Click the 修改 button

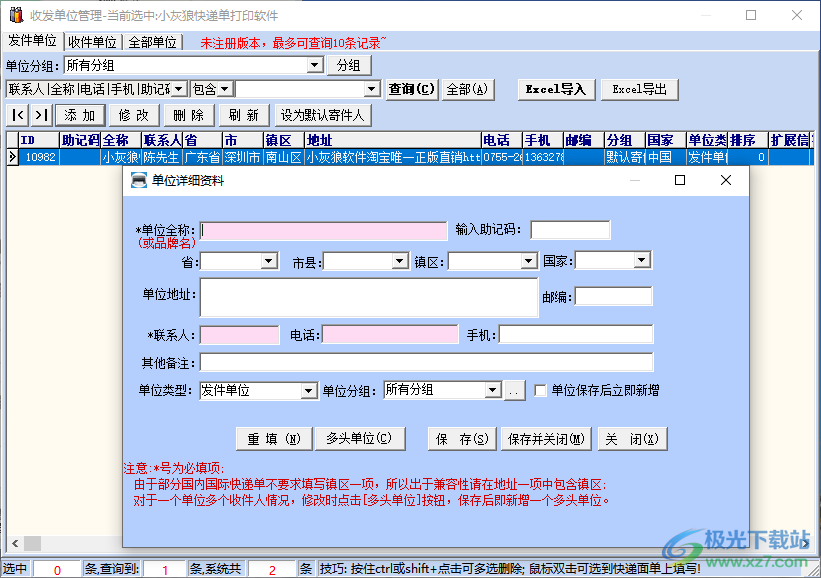point(135,115)
